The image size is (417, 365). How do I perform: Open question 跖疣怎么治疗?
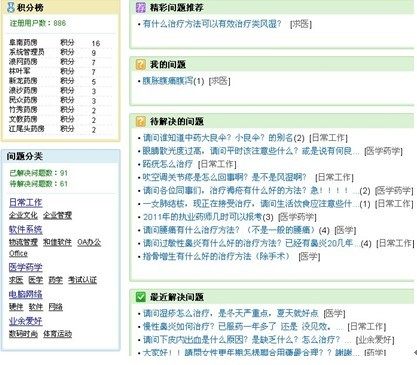click(168, 164)
